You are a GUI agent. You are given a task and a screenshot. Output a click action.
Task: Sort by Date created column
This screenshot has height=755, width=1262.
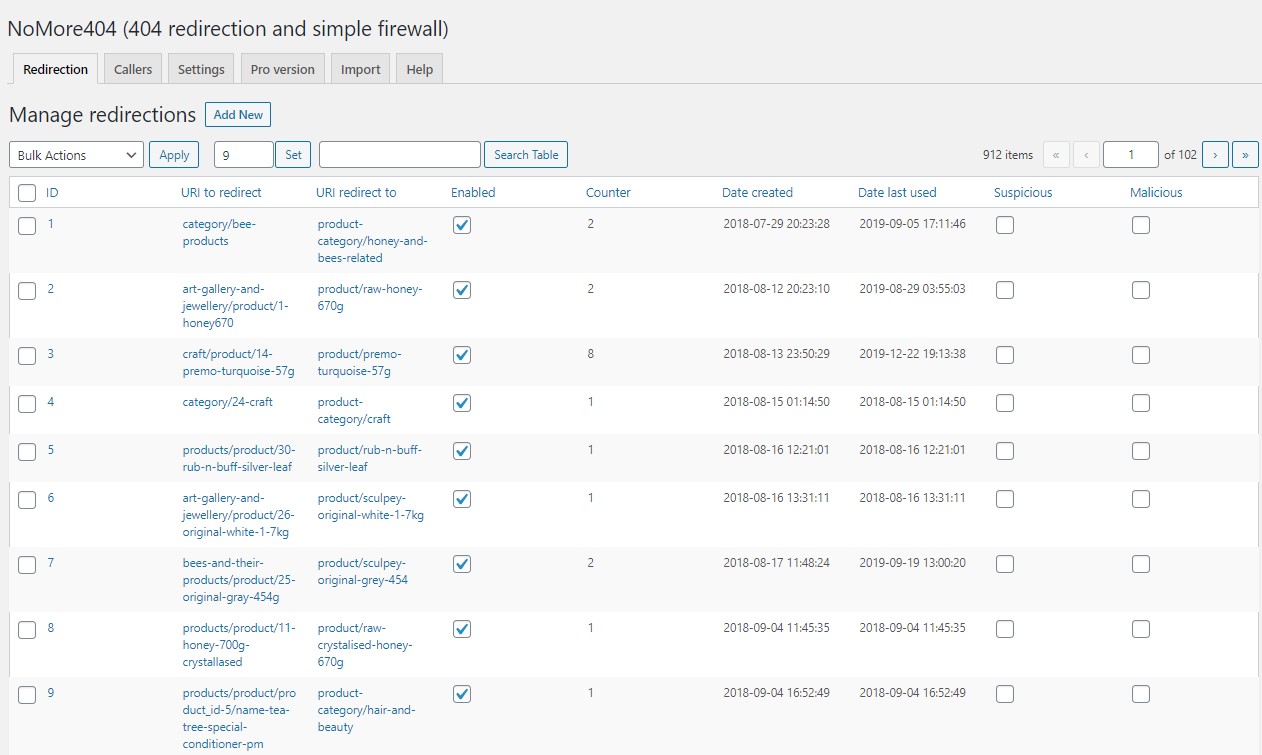pos(757,193)
